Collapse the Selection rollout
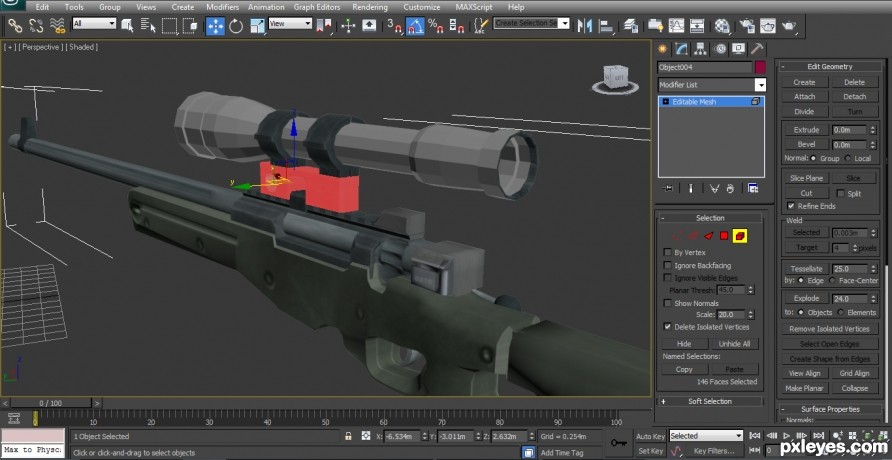The width and height of the screenshot is (892, 460). point(710,218)
